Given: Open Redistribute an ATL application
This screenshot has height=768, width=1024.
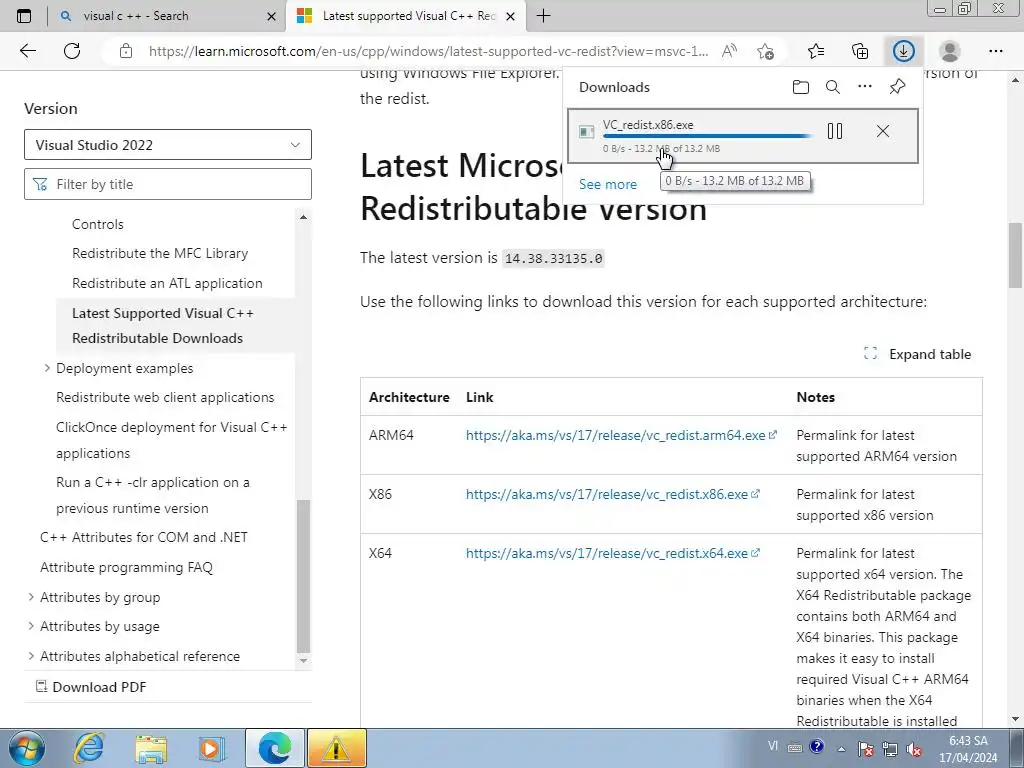Looking at the screenshot, I should click(167, 283).
